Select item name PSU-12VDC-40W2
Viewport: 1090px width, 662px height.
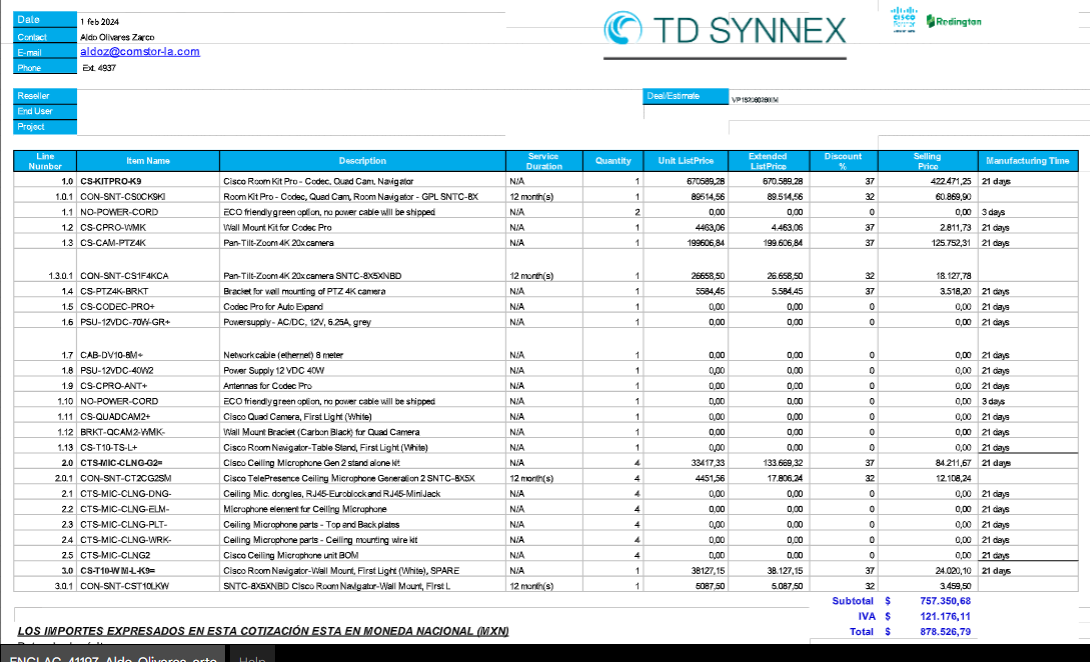(117, 371)
